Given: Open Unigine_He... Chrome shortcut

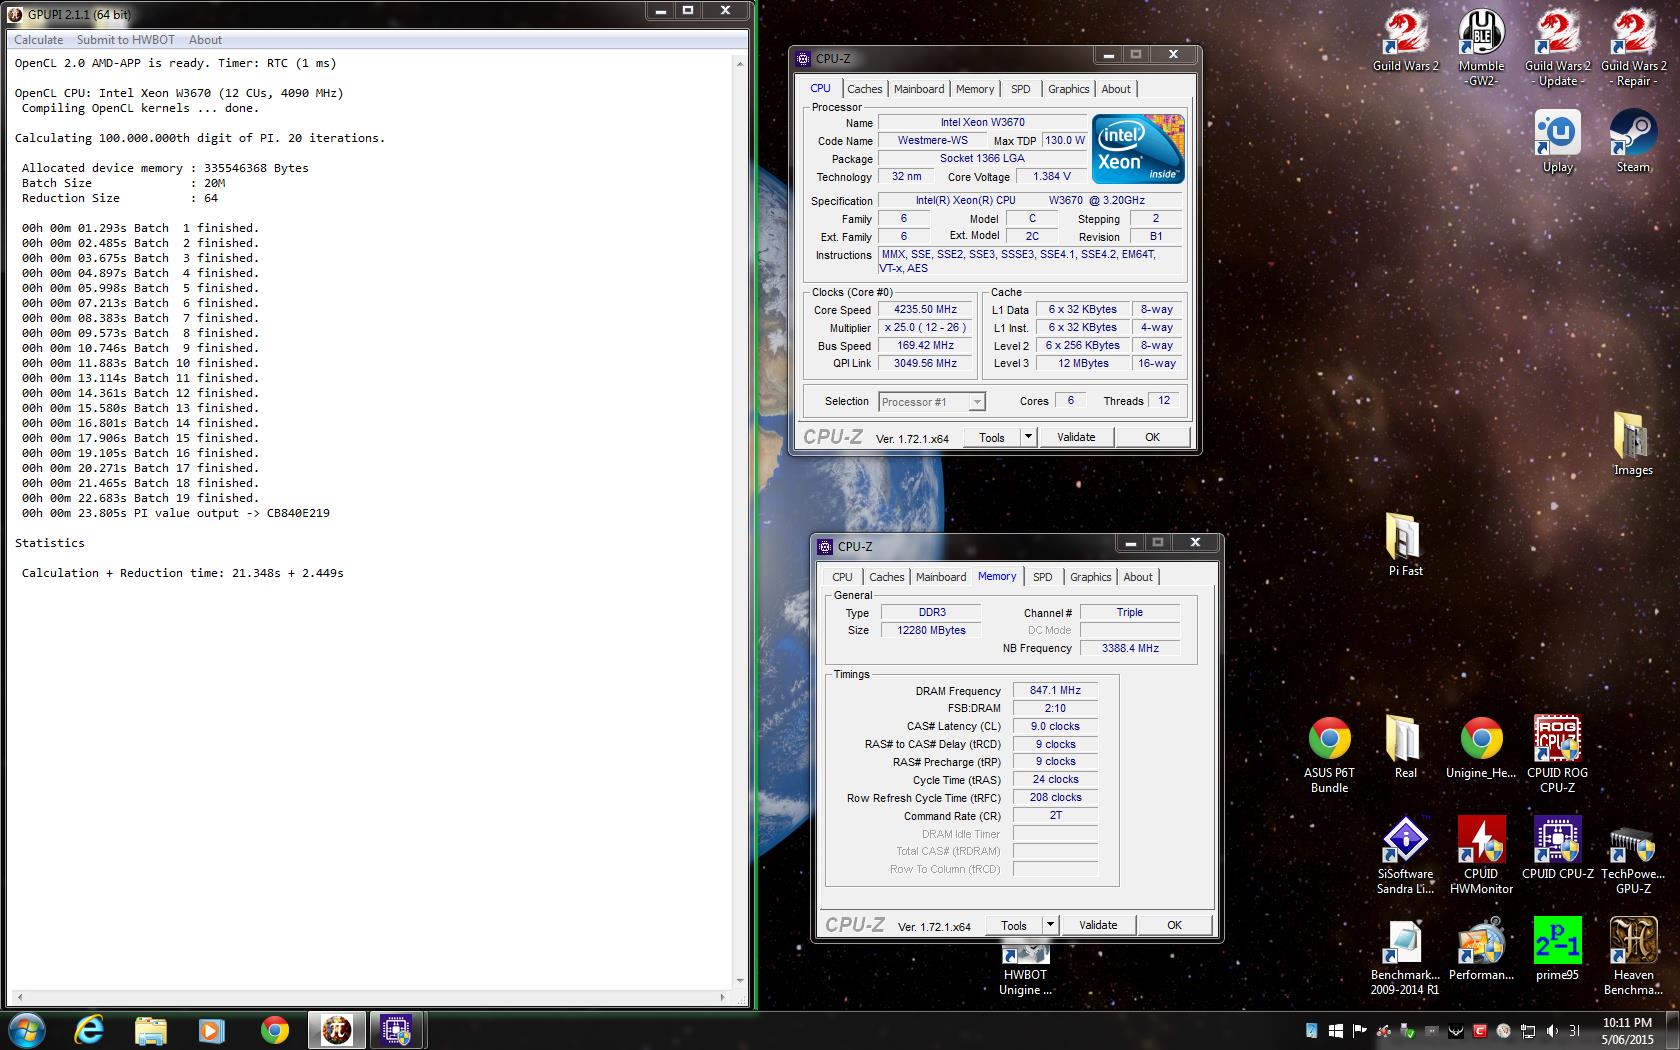Looking at the screenshot, I should (x=1481, y=746).
